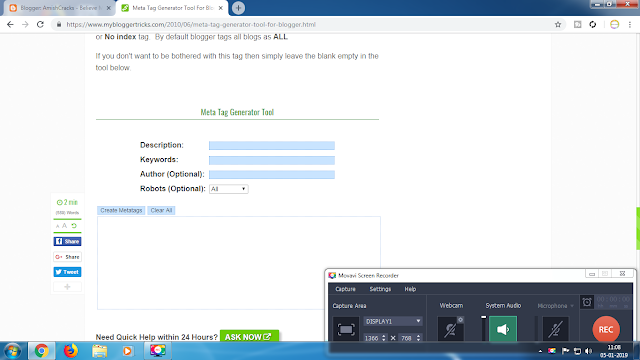Adjust the microphone volume slider
Screen dimensions: 640x360
point(536,328)
